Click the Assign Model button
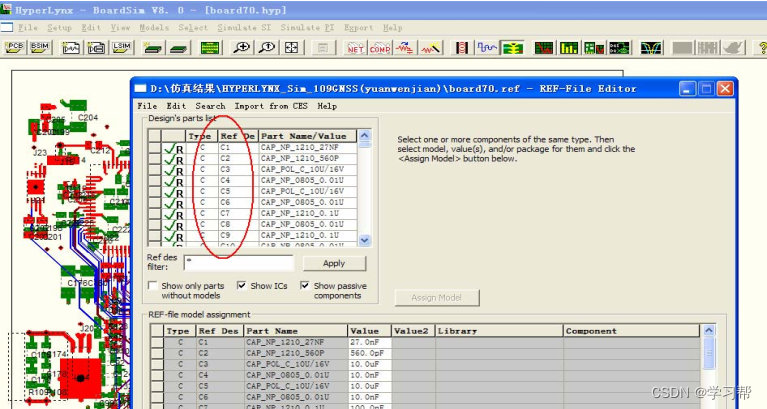Viewport: 767px width, 409px height. [437, 297]
